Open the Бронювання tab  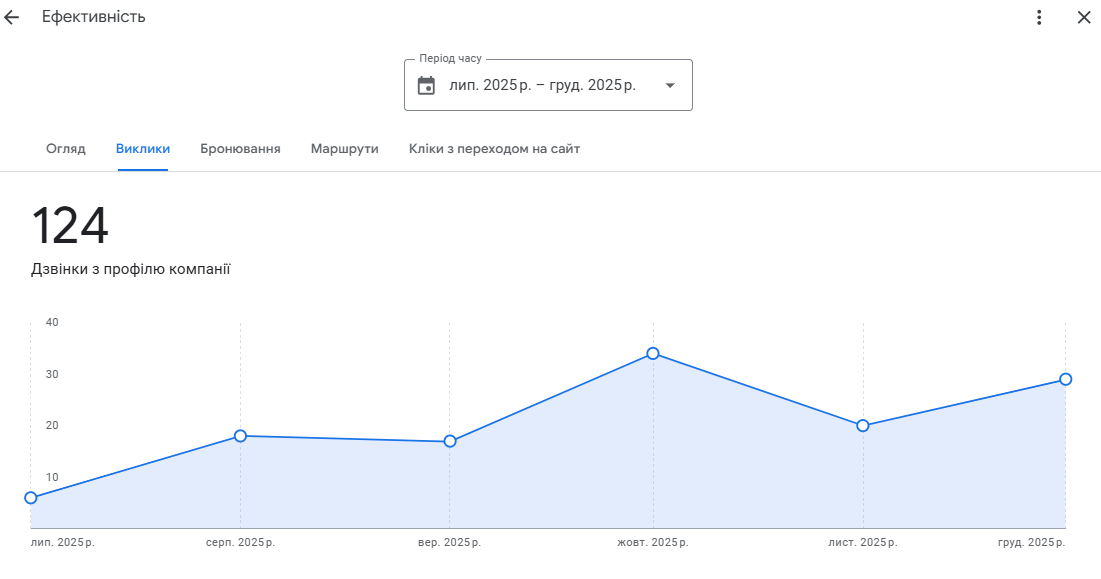pyautogui.click(x=240, y=149)
